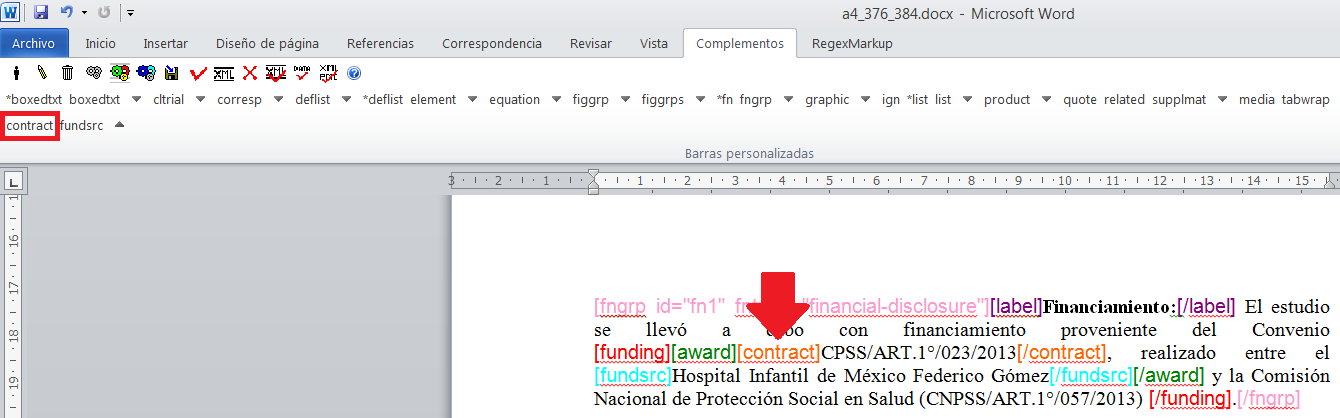Click the red checkmark validate icon
The width and height of the screenshot is (1340, 418).
click(198, 73)
